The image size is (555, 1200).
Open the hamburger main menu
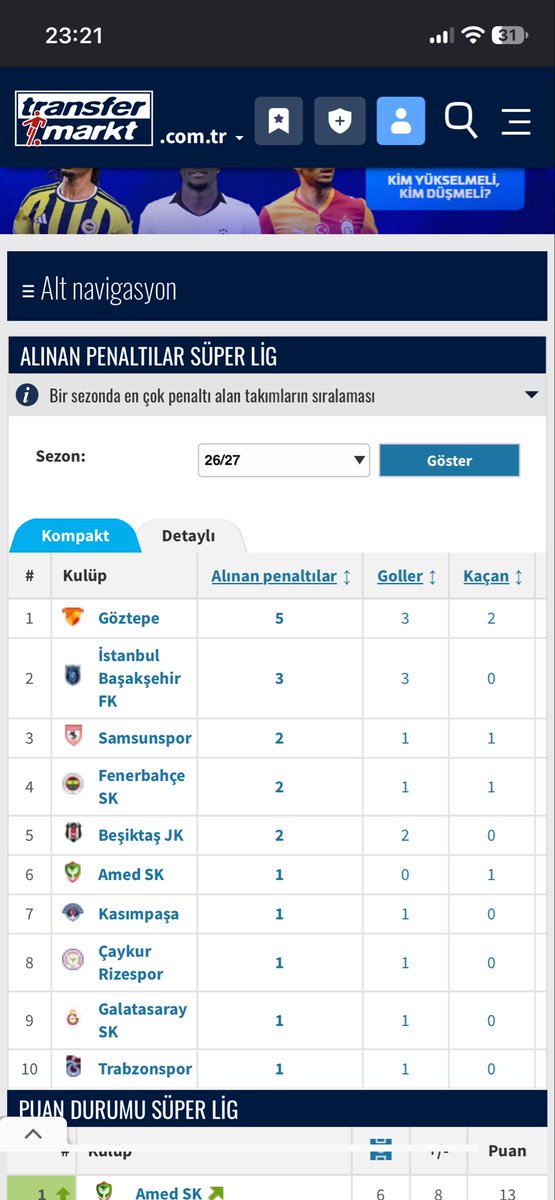(516, 121)
